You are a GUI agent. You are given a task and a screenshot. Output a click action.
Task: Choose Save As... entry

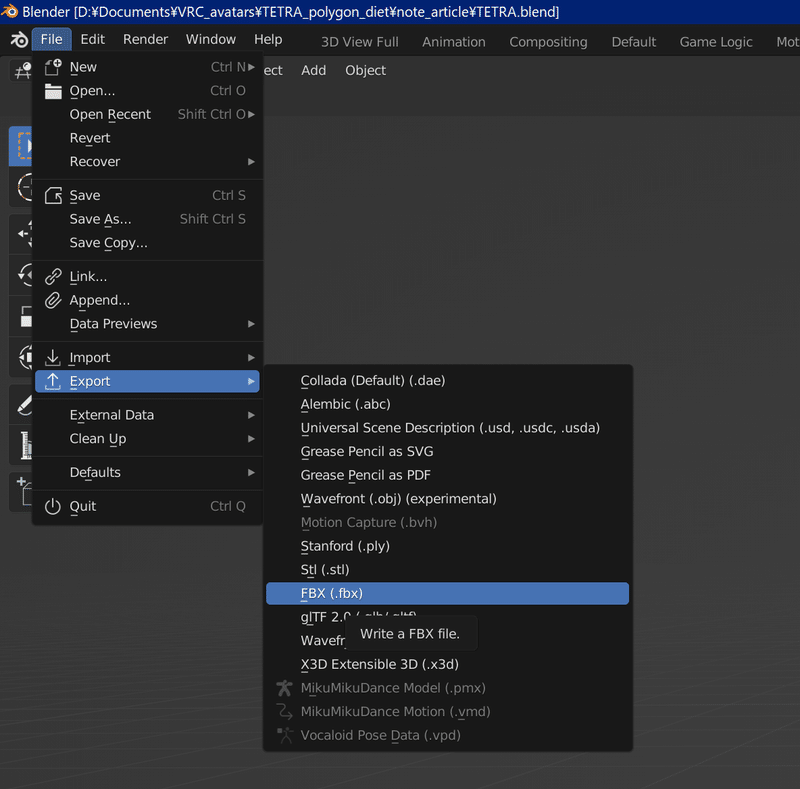pyautogui.click(x=148, y=219)
